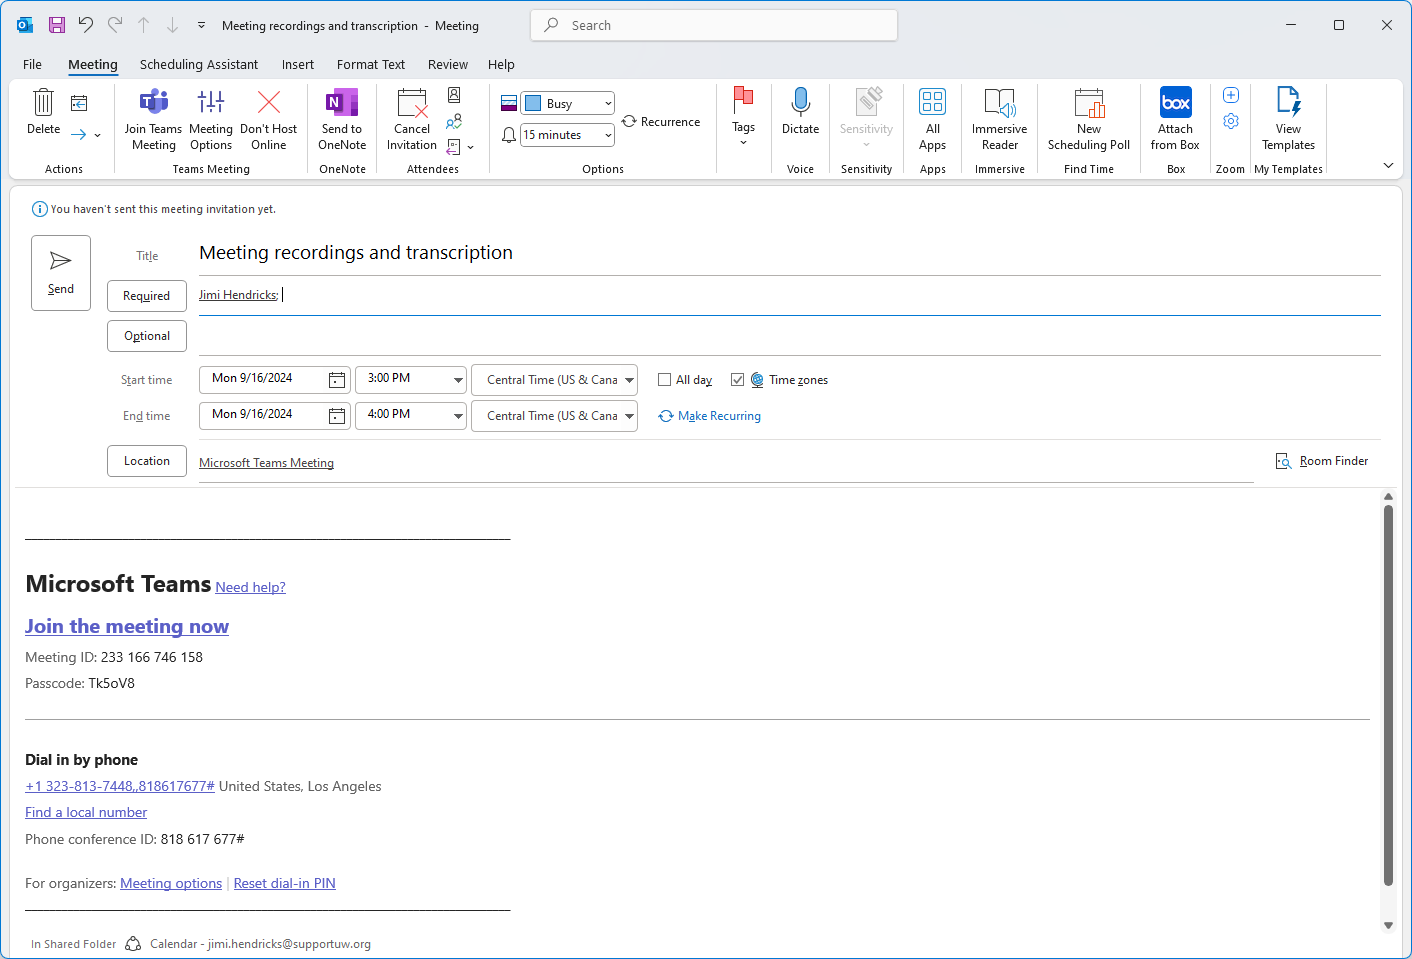Open Room Finder
The image size is (1412, 959).
[x=1322, y=461]
